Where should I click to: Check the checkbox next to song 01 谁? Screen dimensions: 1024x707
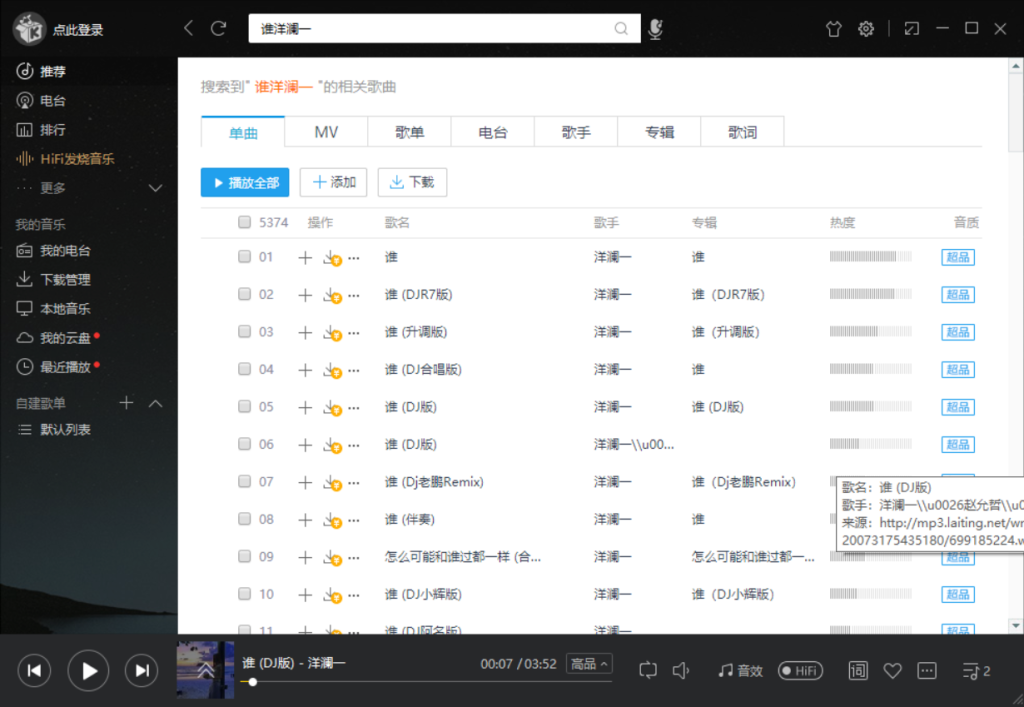pyautogui.click(x=243, y=257)
